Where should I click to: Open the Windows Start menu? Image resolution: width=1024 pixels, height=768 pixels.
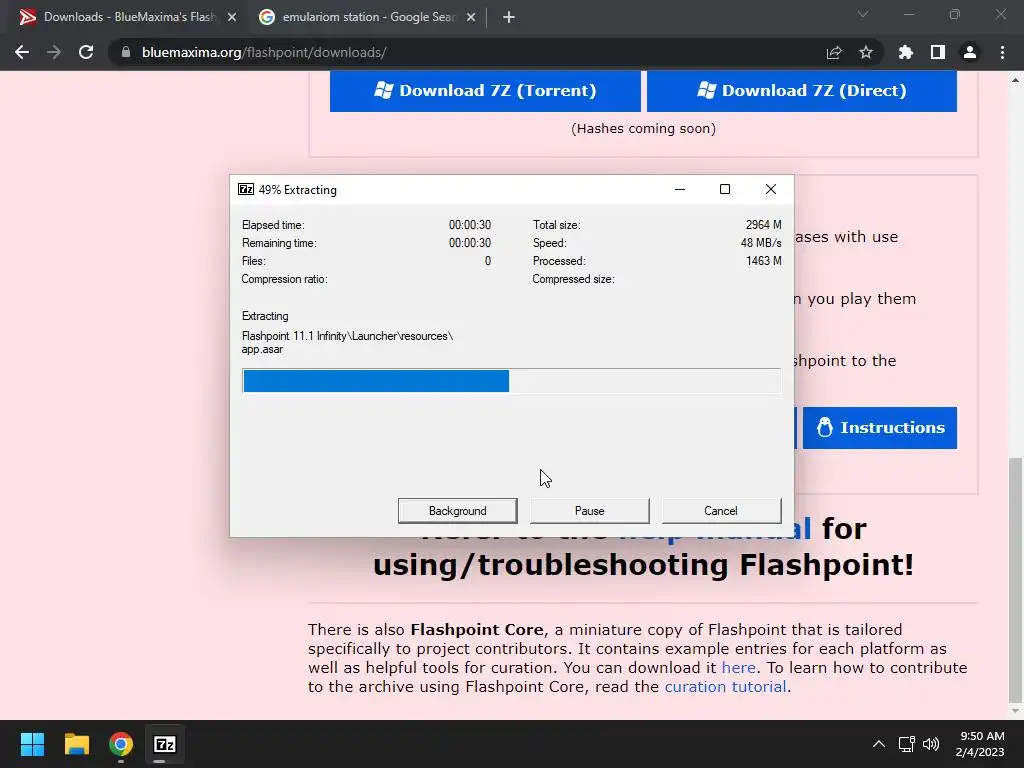[32, 744]
